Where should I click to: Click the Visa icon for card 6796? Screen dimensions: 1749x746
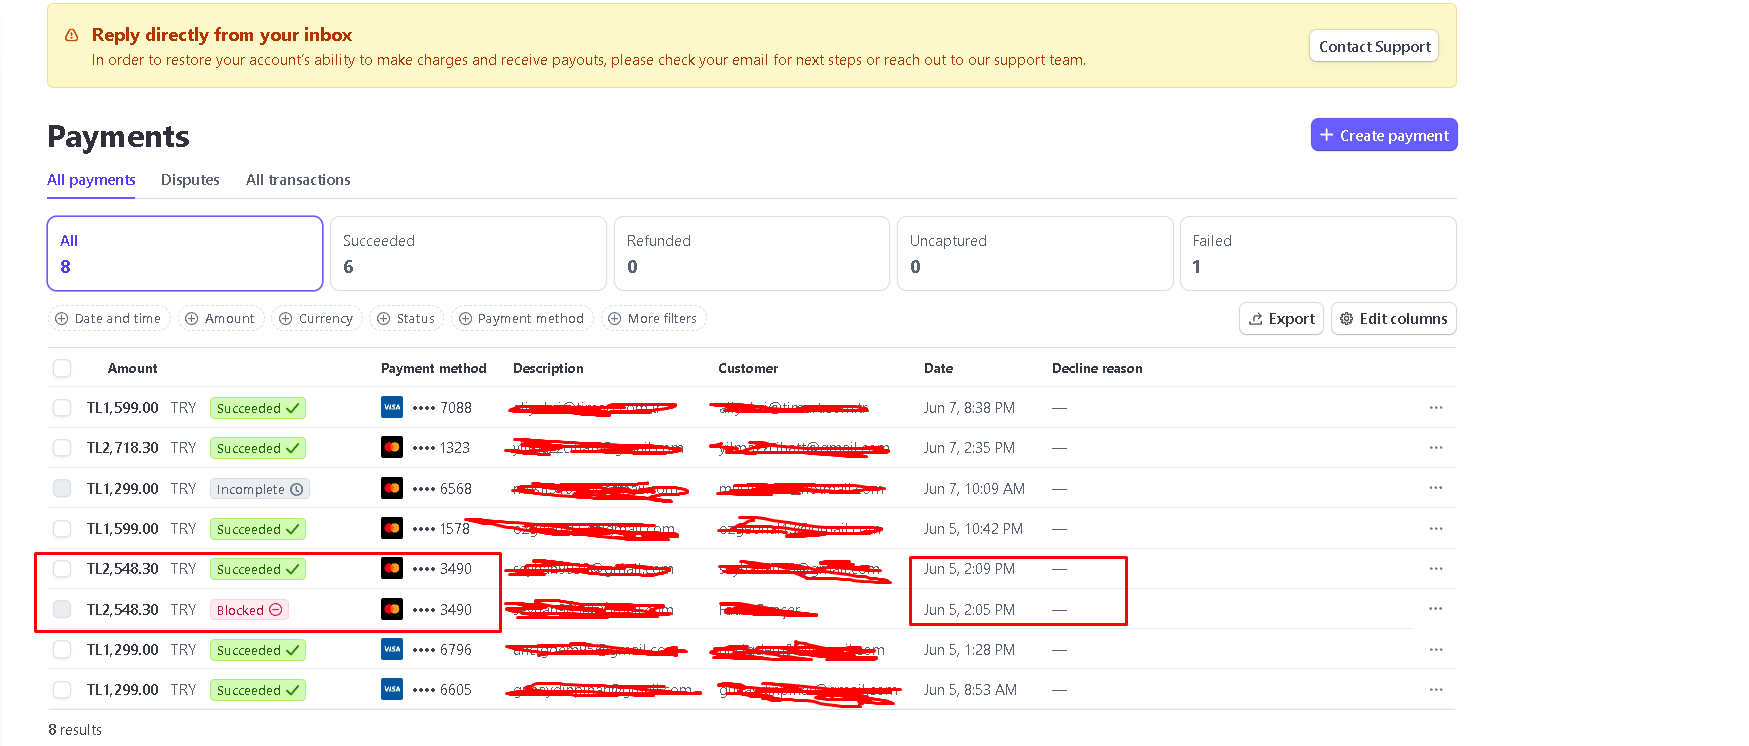click(x=392, y=649)
